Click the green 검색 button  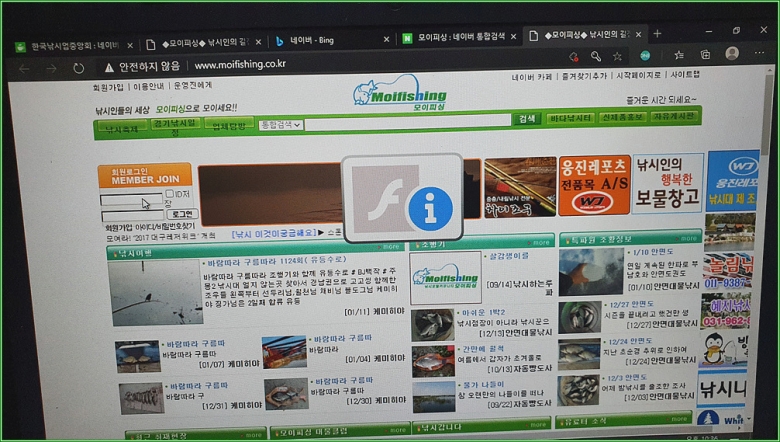coord(527,119)
